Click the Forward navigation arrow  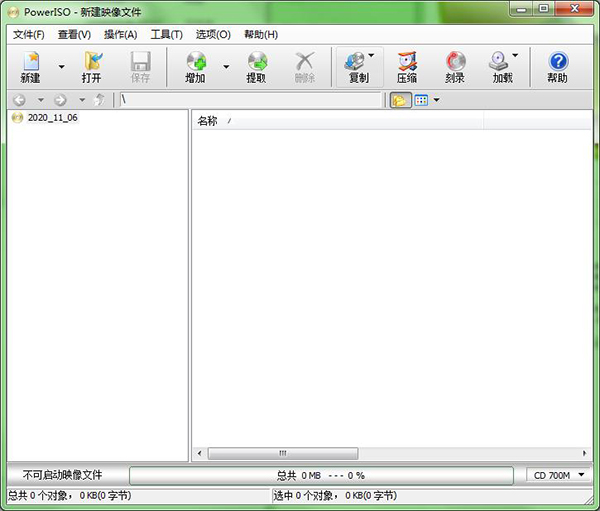pos(60,100)
